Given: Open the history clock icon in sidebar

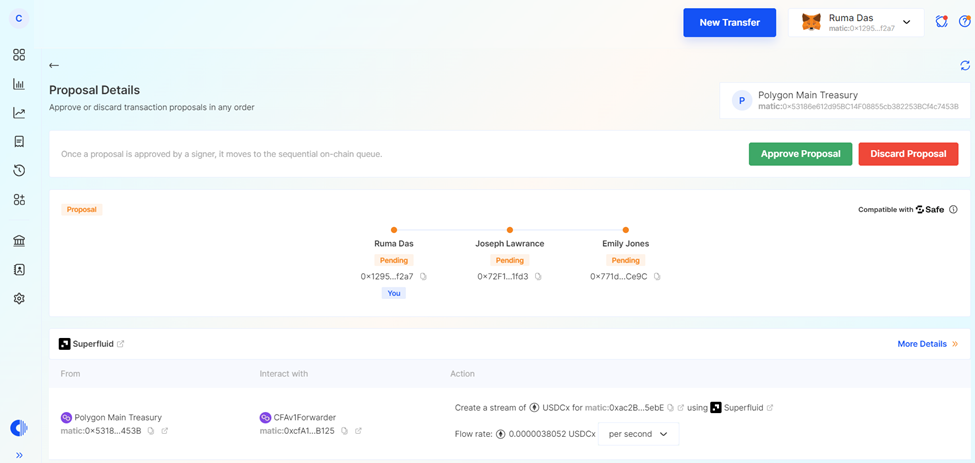Looking at the screenshot, I should 19,171.
